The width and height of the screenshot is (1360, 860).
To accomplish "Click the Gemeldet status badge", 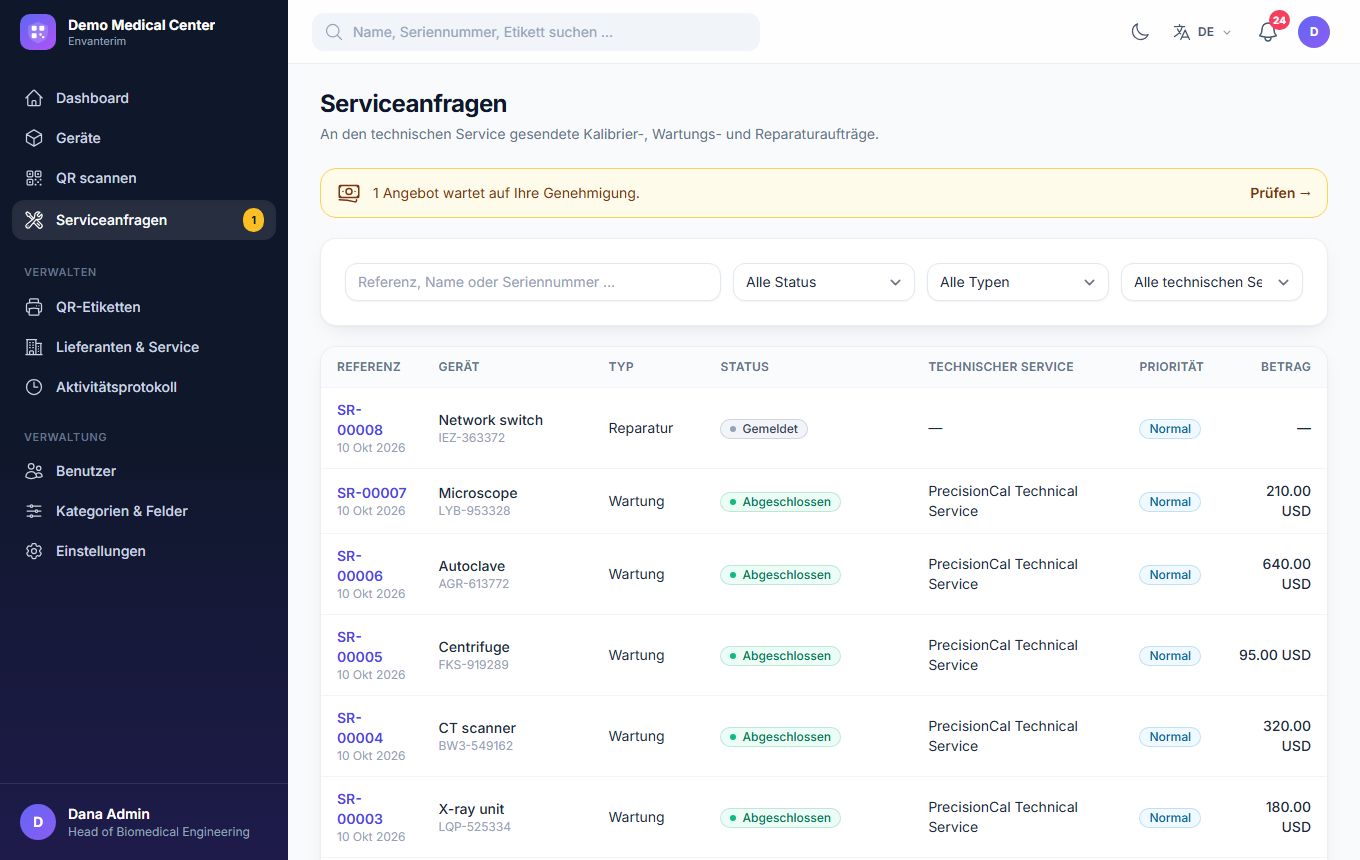I will tap(764, 429).
